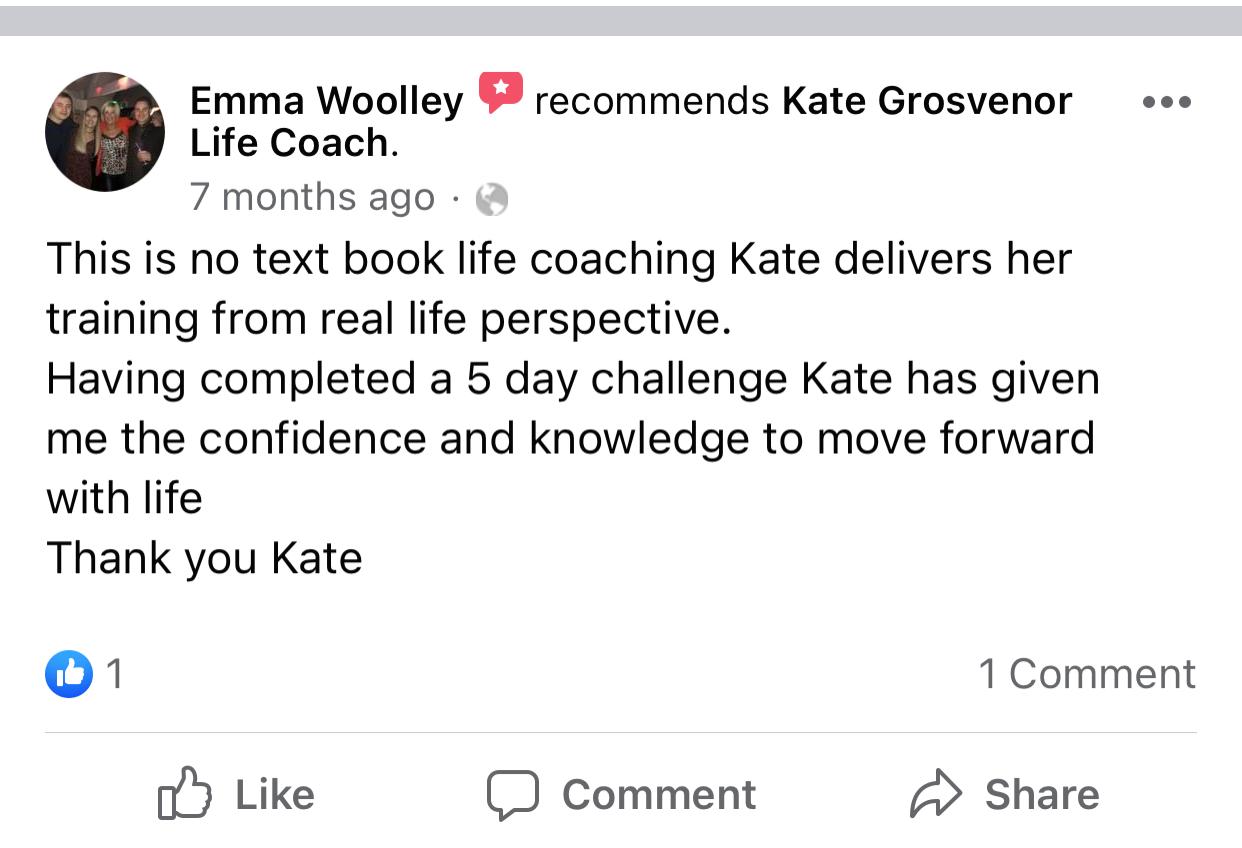Click the sentence about text book coaching

(x=558, y=289)
